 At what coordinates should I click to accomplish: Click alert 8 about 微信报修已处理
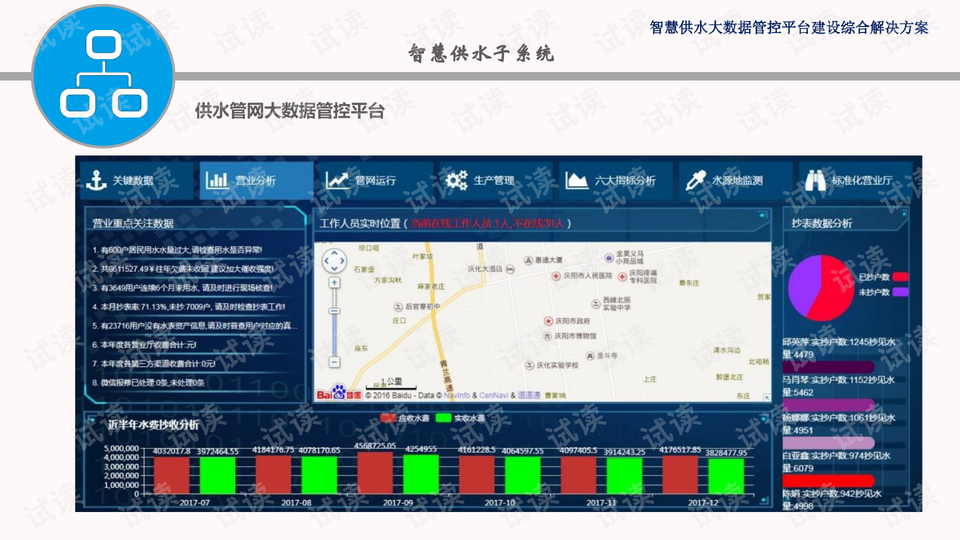(148, 383)
